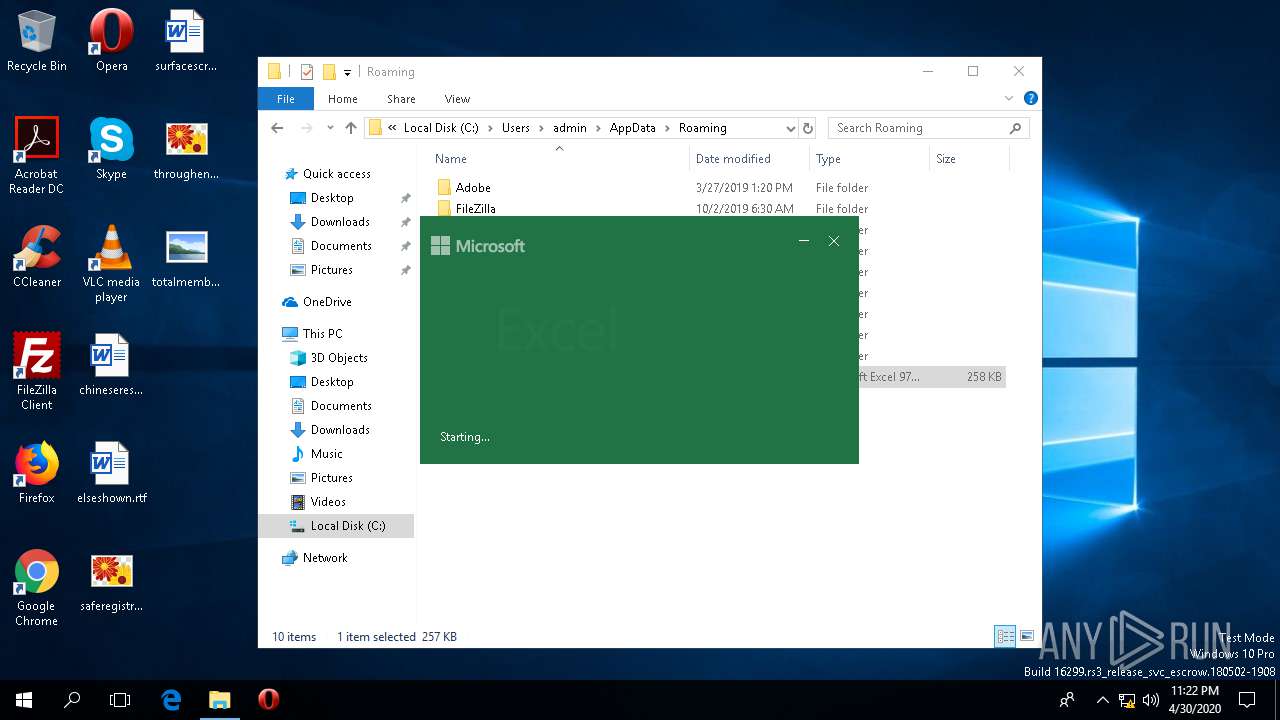Open 3D Objects under This PC
Viewport: 1280px width, 720px height.
(339, 358)
